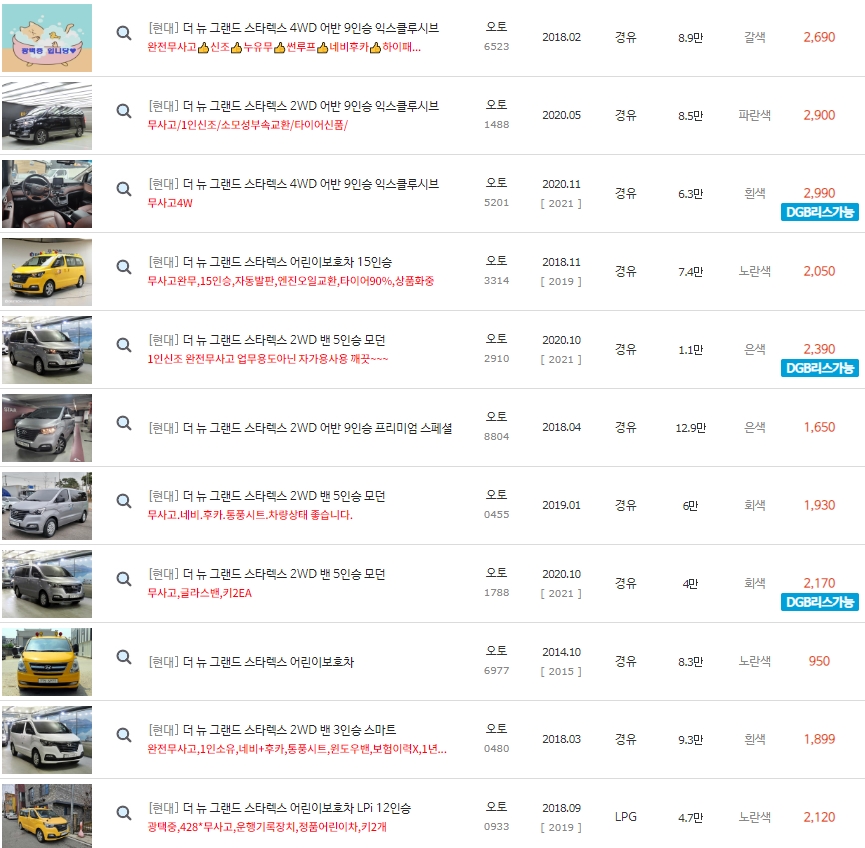Click the magnifier icon on the first 4WD 익스클루시브 listing

point(123,31)
